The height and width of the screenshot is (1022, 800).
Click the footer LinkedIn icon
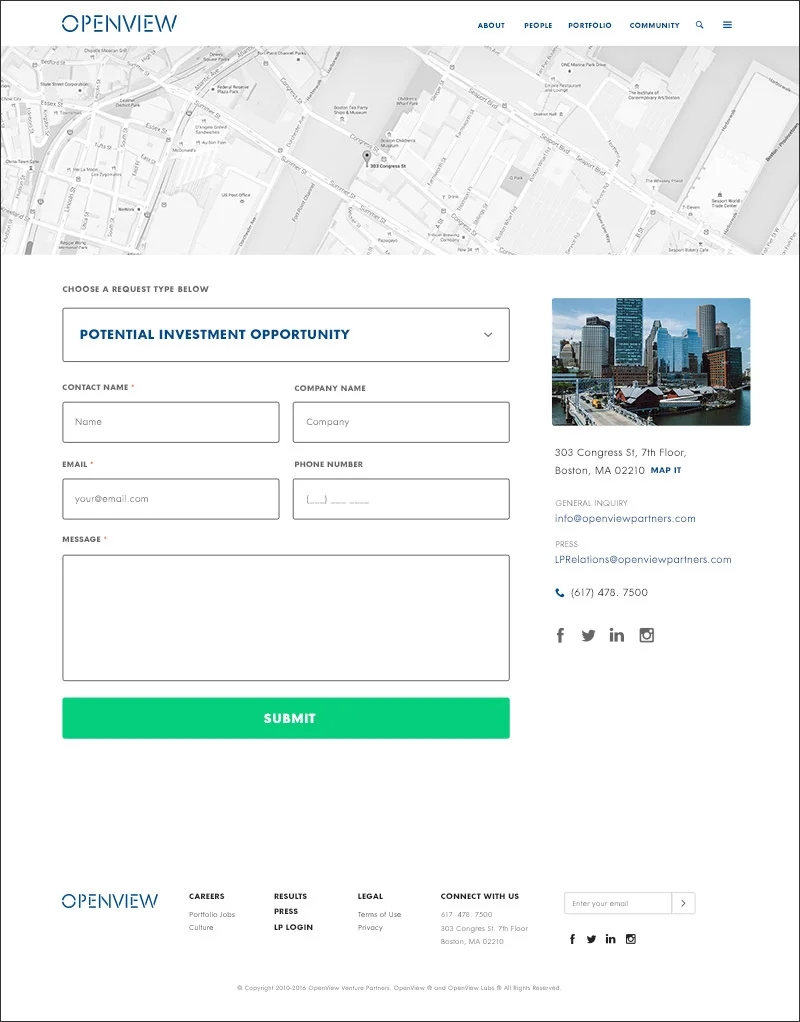(x=610, y=939)
